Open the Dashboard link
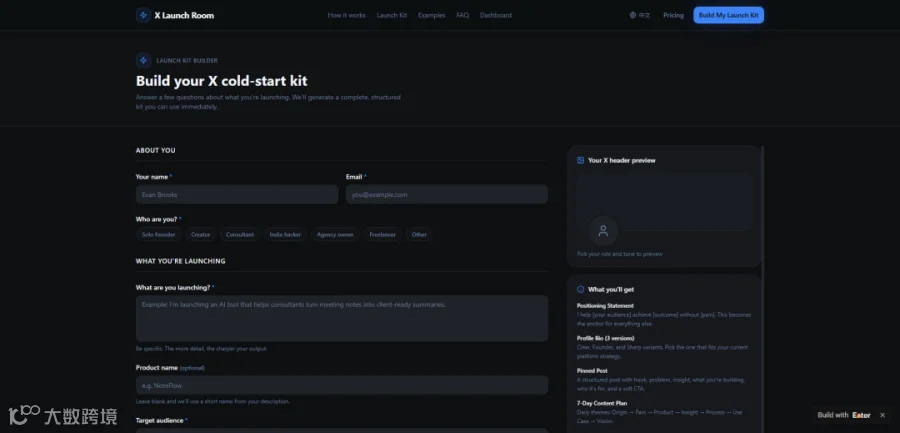This screenshot has height=433, width=900. [x=496, y=16]
